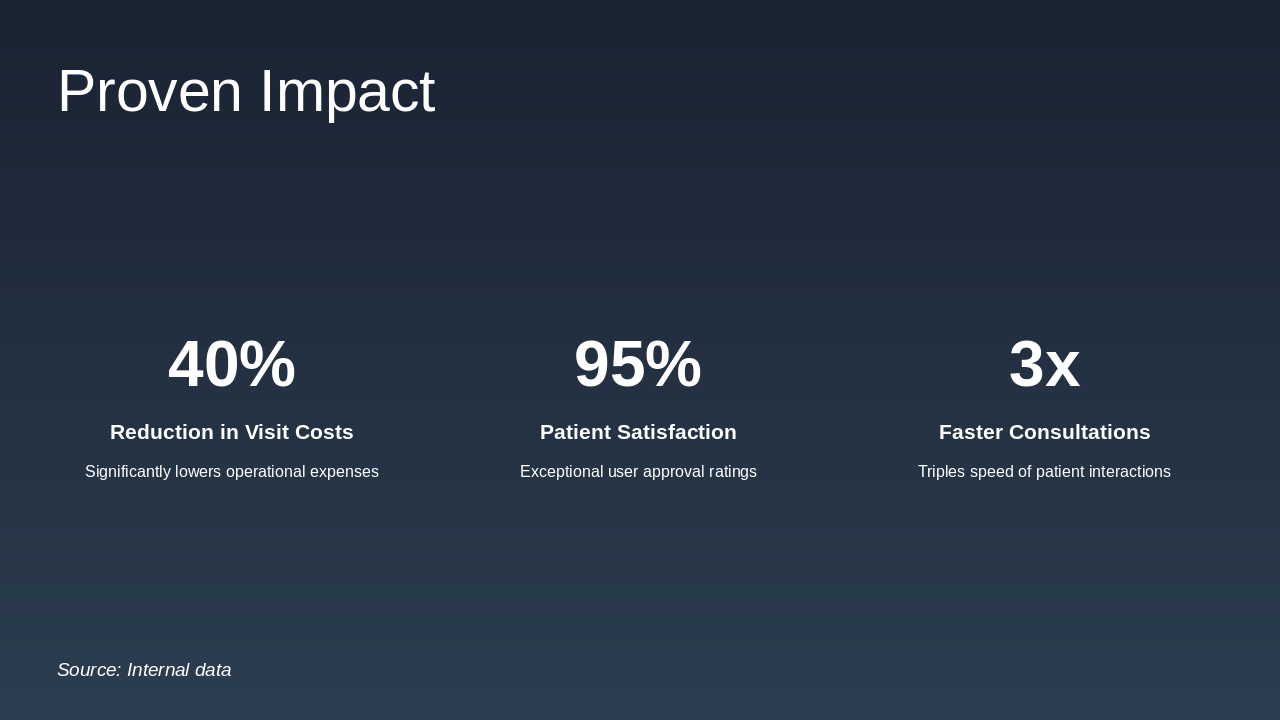Viewport: 1280px width, 720px height.
Task: Select "Significantly lowers operational expenses" description text
Action: tap(232, 472)
